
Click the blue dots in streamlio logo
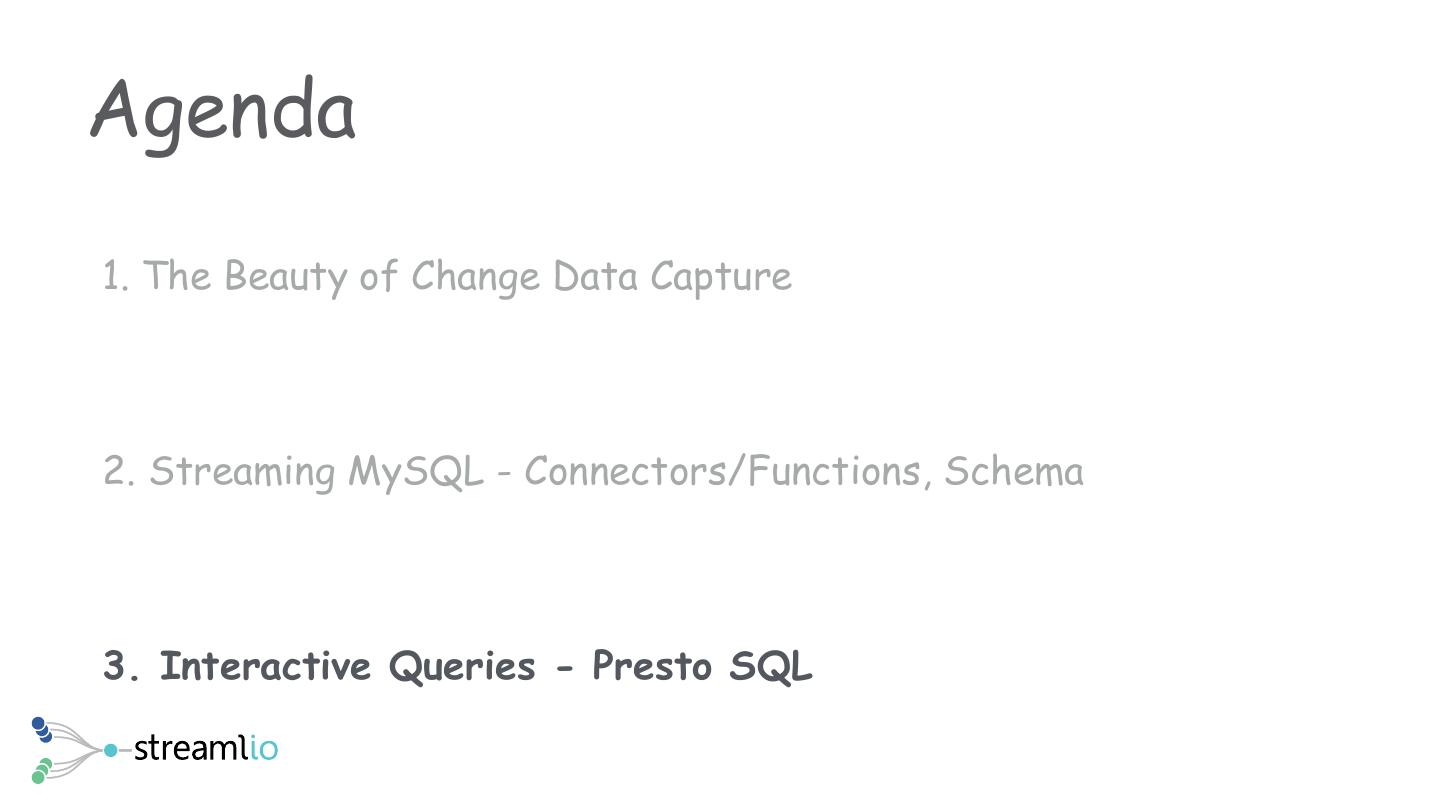pos(41,729)
